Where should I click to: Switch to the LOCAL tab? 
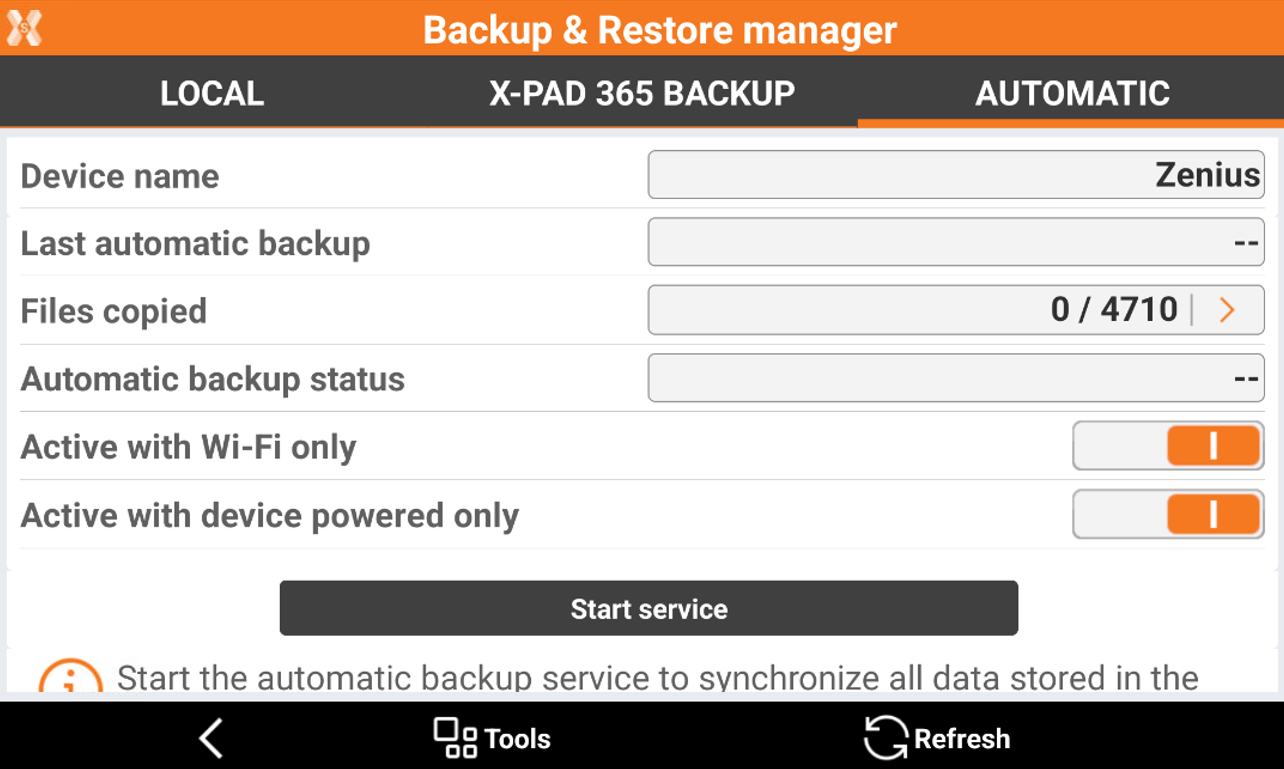click(x=212, y=93)
